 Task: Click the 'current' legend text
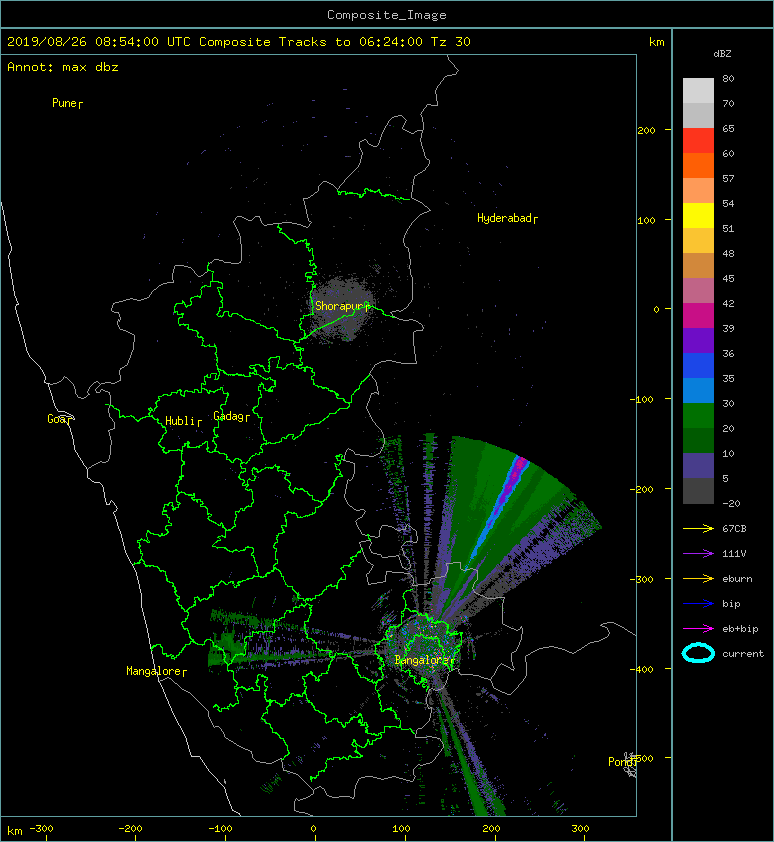pyautogui.click(x=743, y=654)
